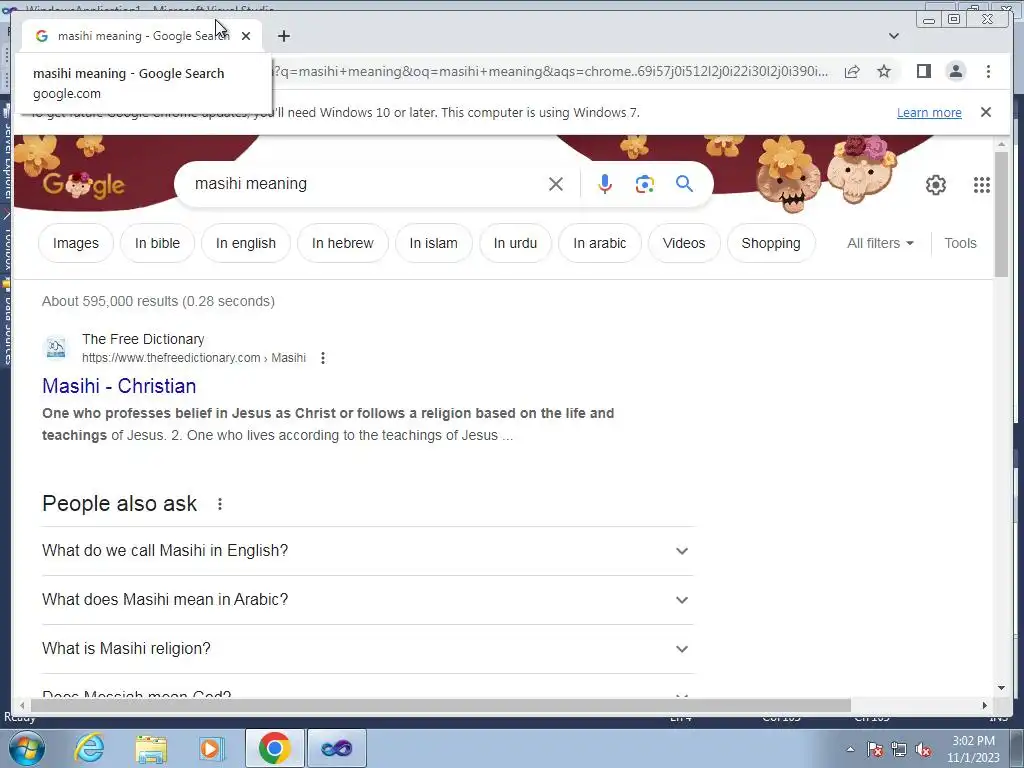The height and width of the screenshot is (768, 1024).
Task: Open the All filters dropdown
Action: 880,243
